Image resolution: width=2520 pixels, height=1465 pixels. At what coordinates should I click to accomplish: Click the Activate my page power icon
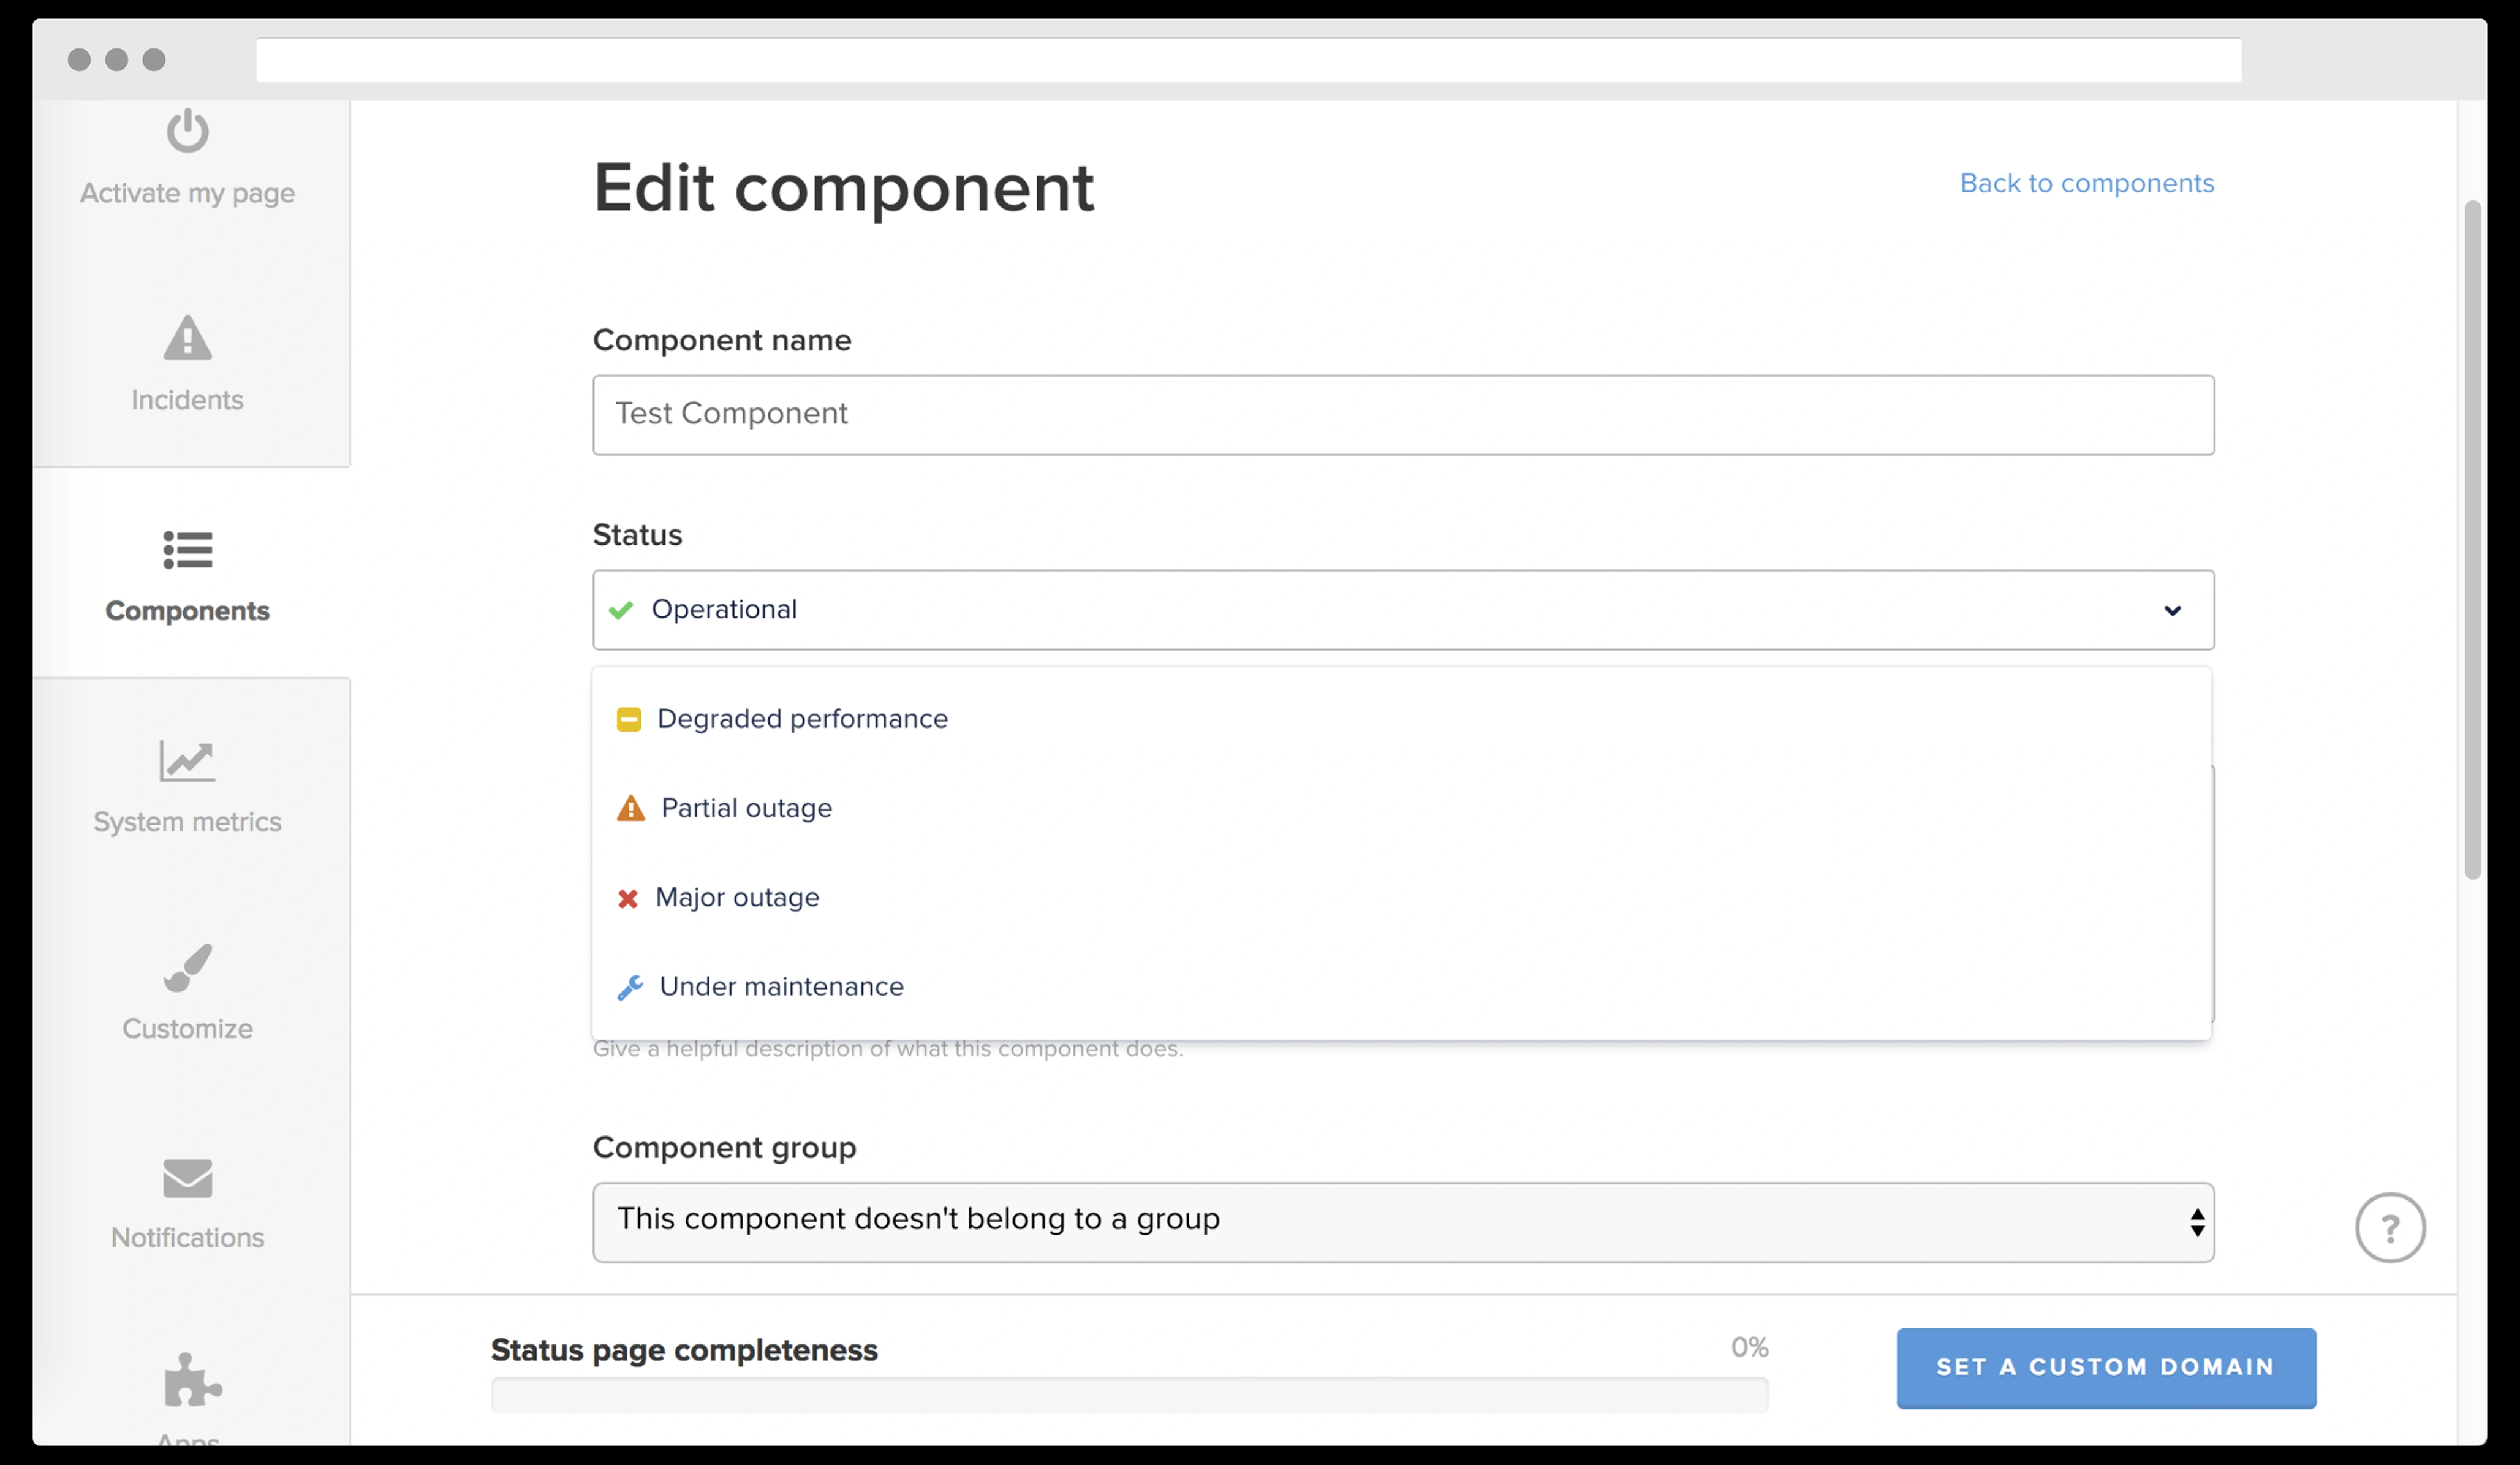187,131
